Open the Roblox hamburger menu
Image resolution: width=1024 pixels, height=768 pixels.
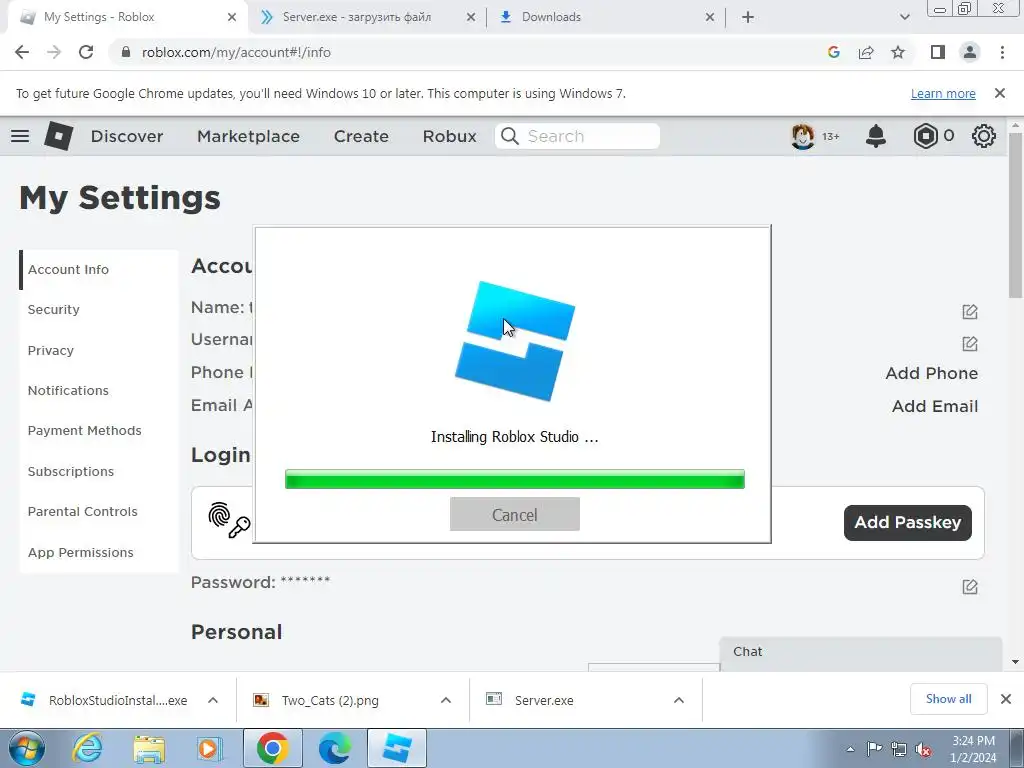pyautogui.click(x=20, y=136)
